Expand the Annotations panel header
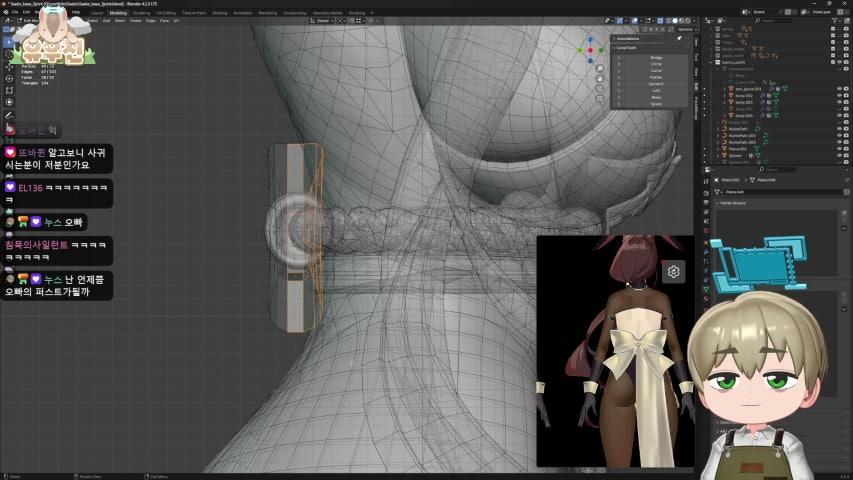The width and height of the screenshot is (853, 480). click(627, 39)
